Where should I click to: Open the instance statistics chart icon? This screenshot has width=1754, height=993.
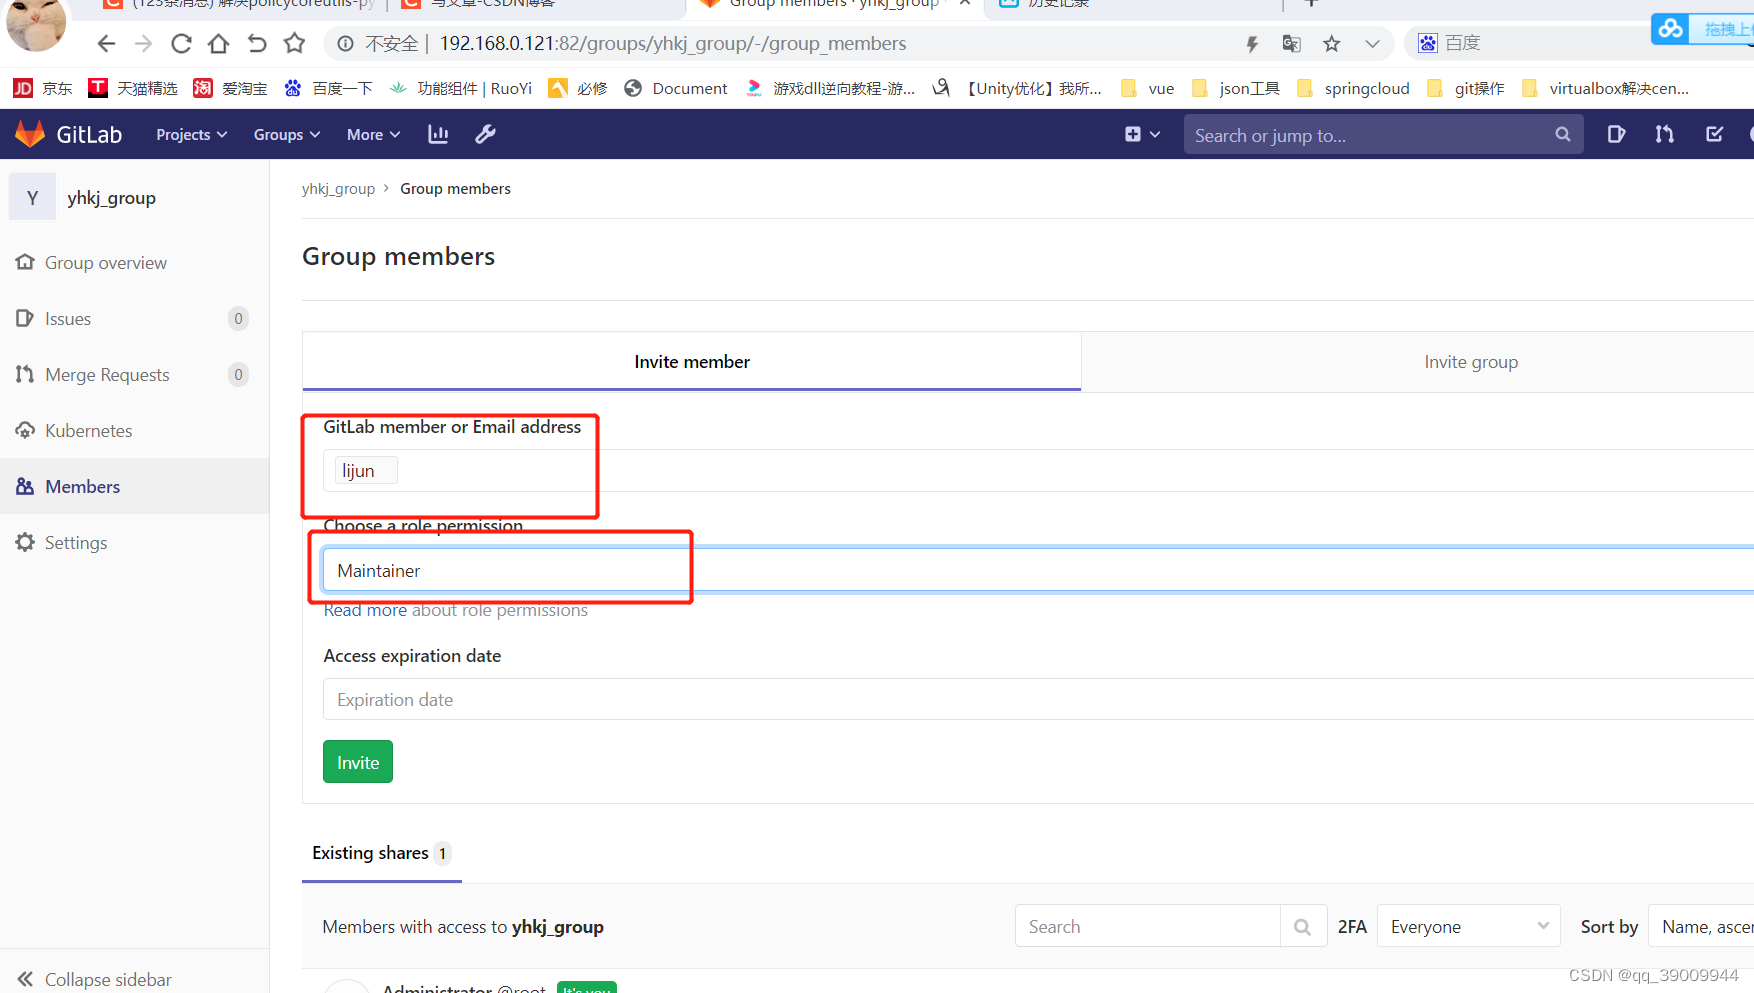point(438,134)
